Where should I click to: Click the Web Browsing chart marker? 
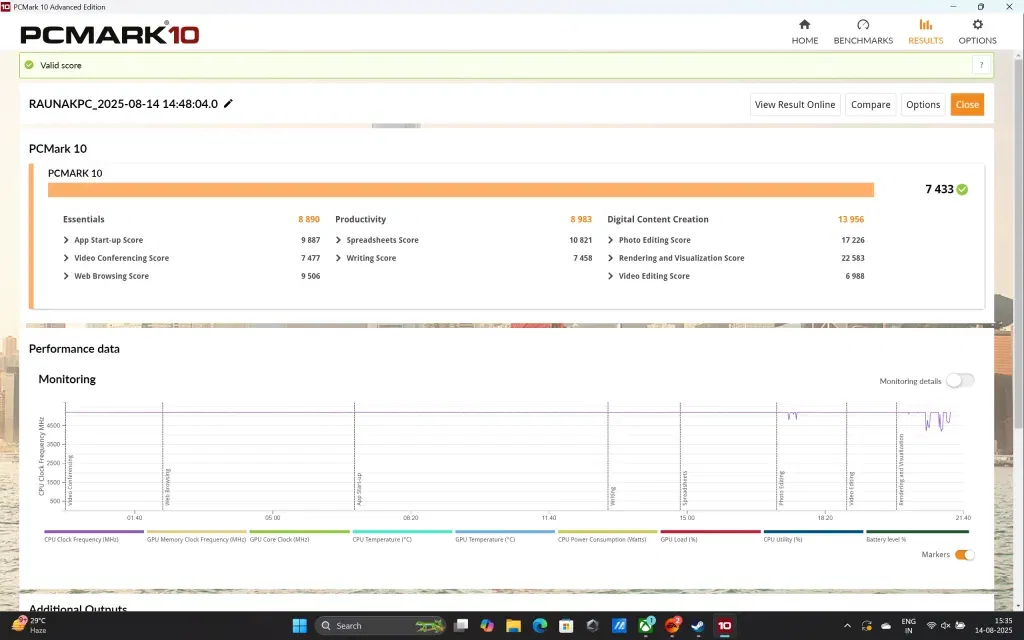pos(167,487)
